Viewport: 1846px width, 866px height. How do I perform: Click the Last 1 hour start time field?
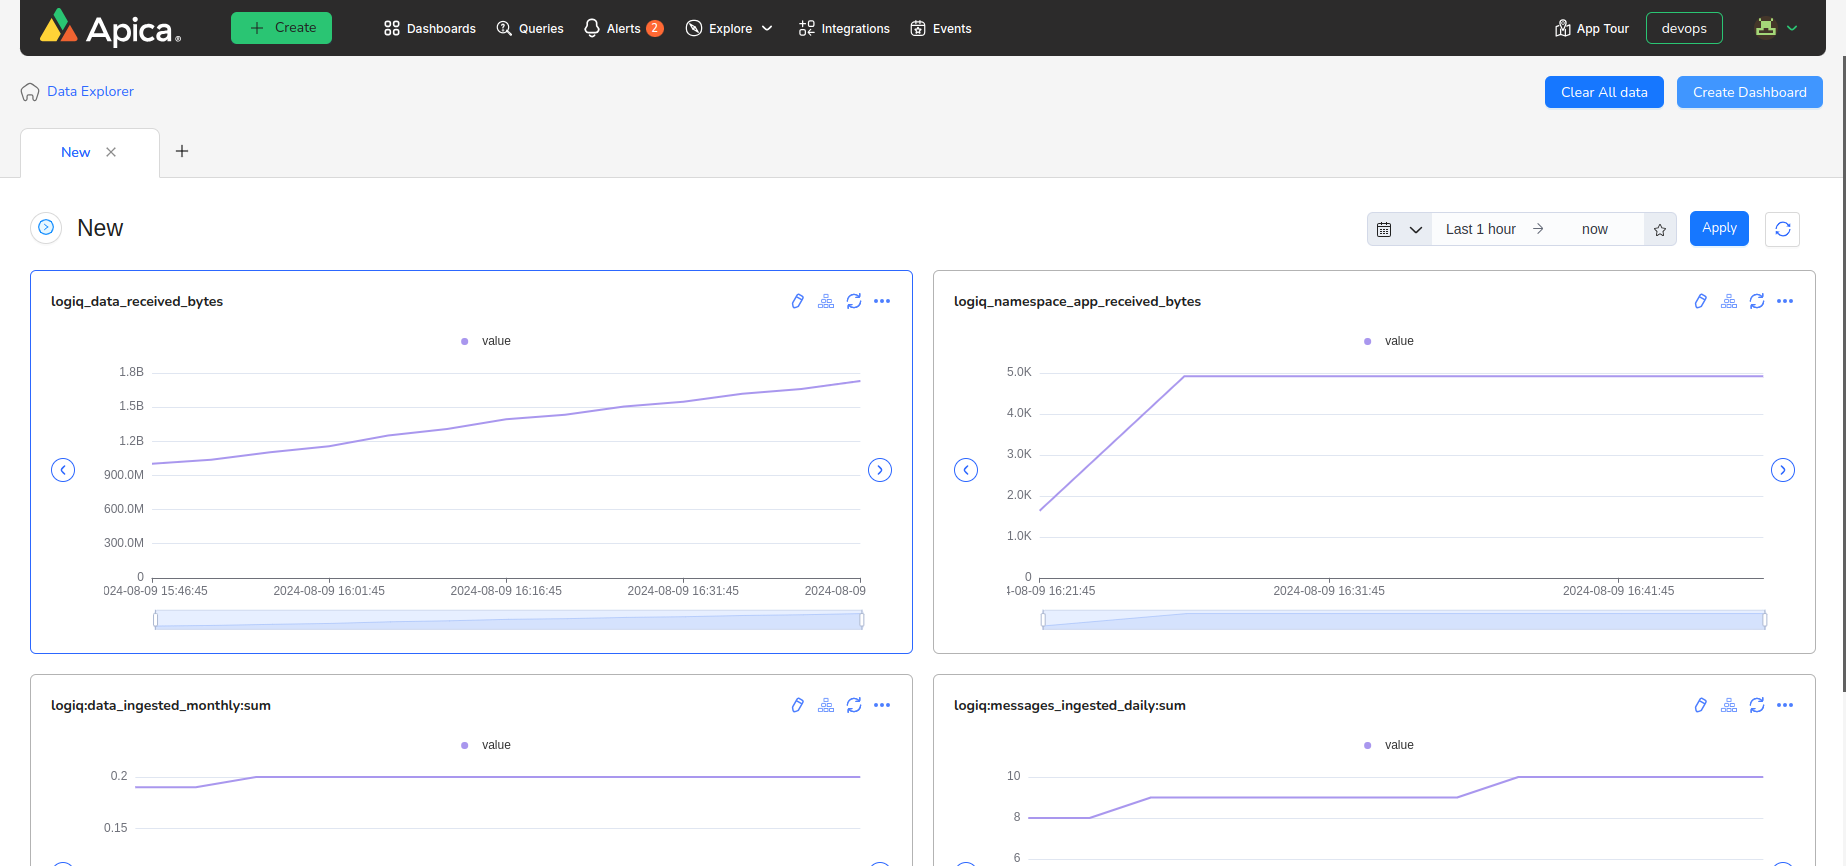[1480, 229]
